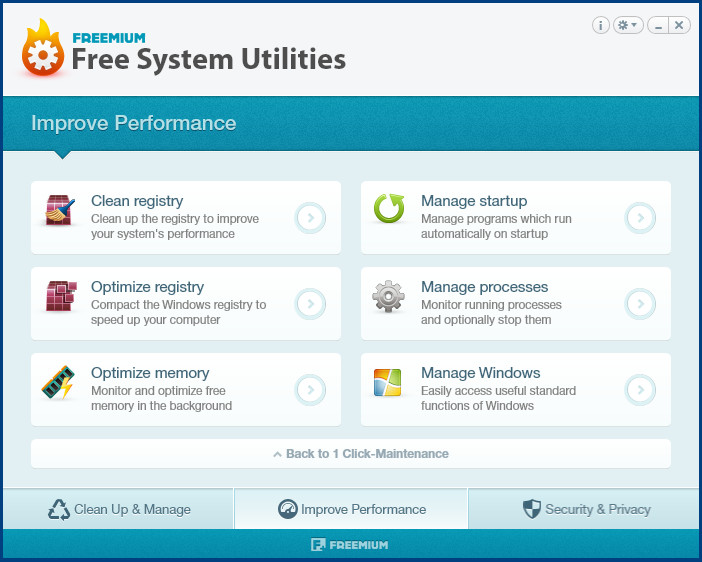
Task: Click the shield icon on Security tab
Action: [x=532, y=509]
